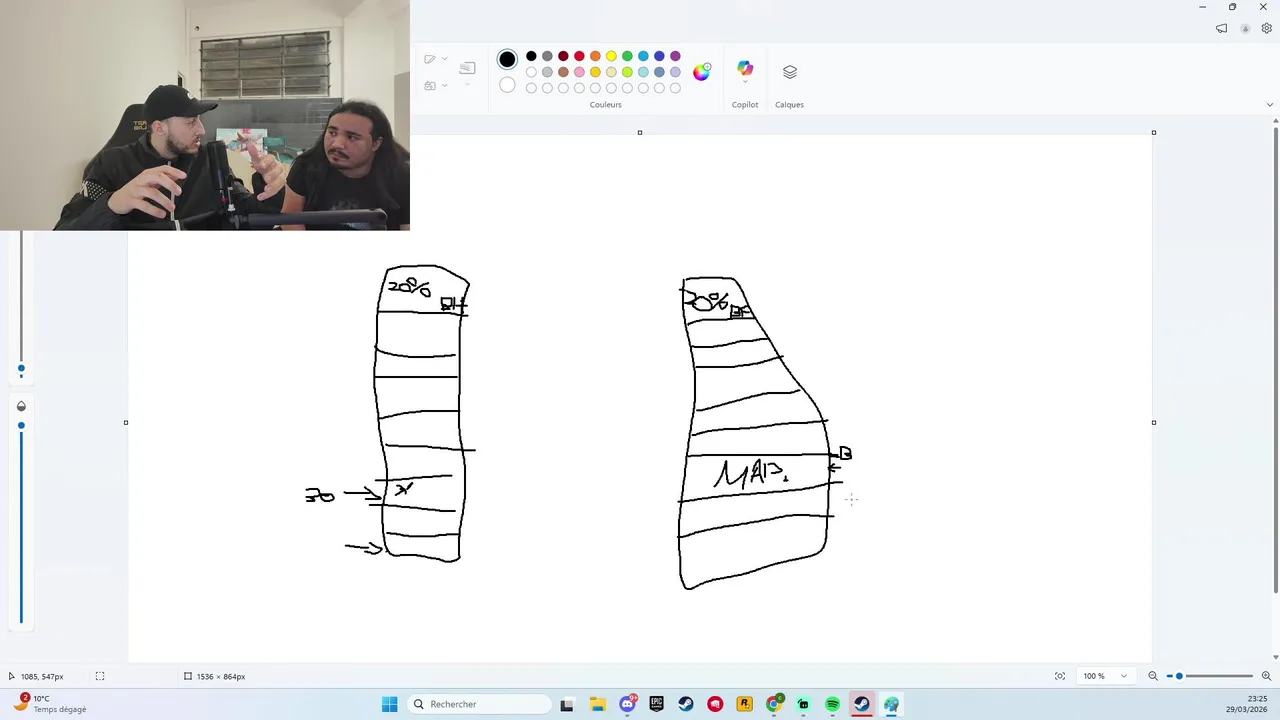The image size is (1280, 720).
Task: Open the line thickness size tool
Action: pyautogui.click(x=467, y=68)
